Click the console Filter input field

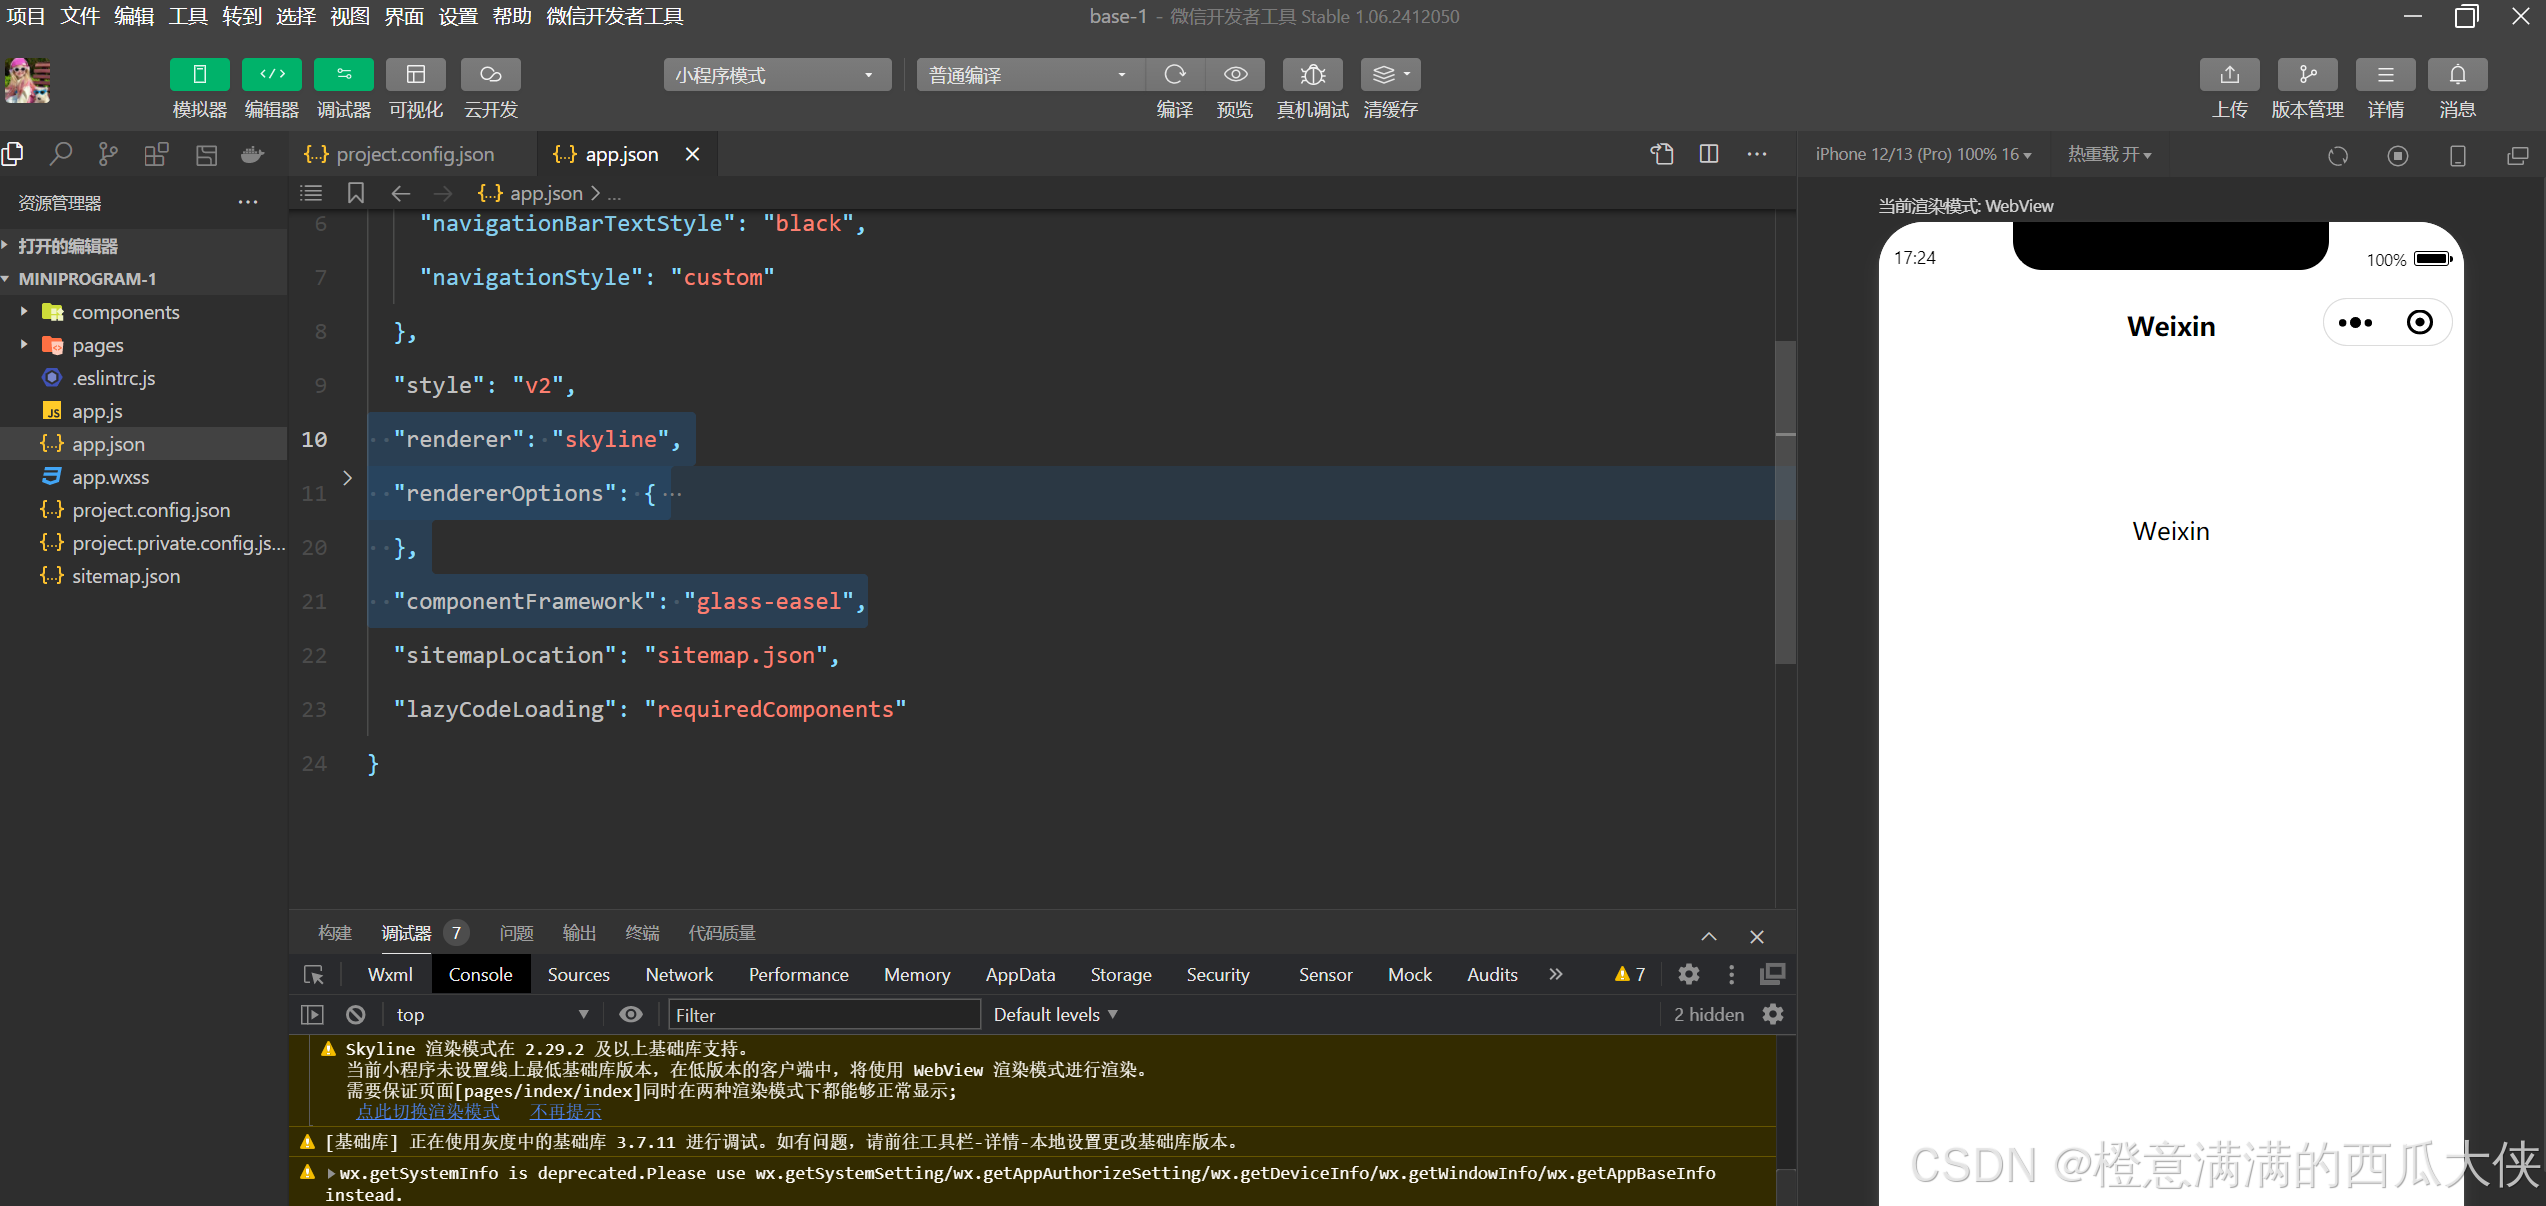pos(823,1014)
